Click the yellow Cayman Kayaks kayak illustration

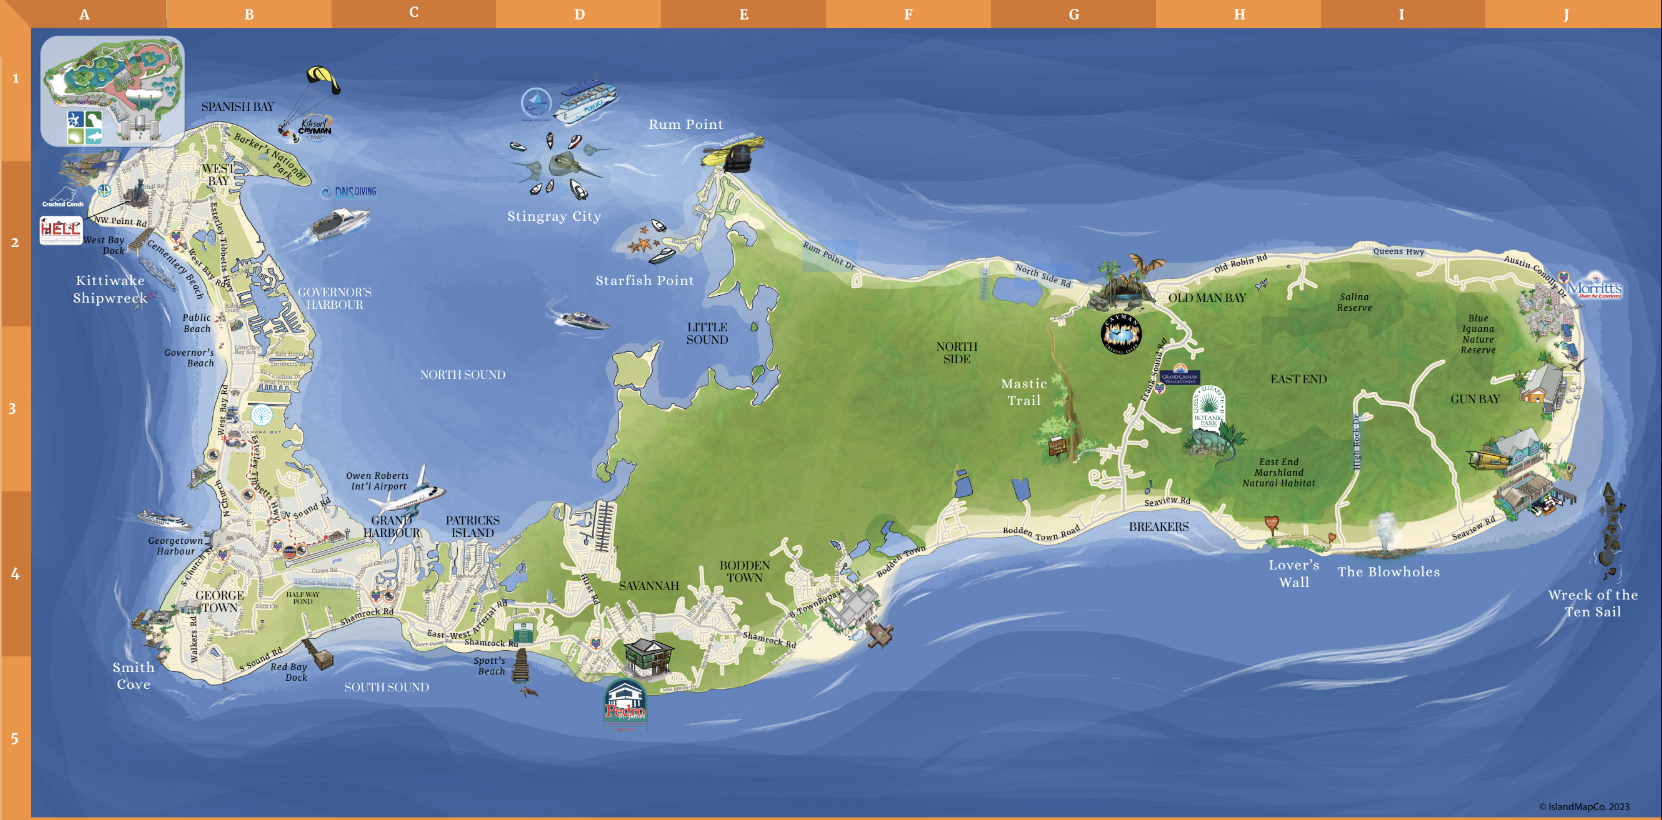[733, 153]
